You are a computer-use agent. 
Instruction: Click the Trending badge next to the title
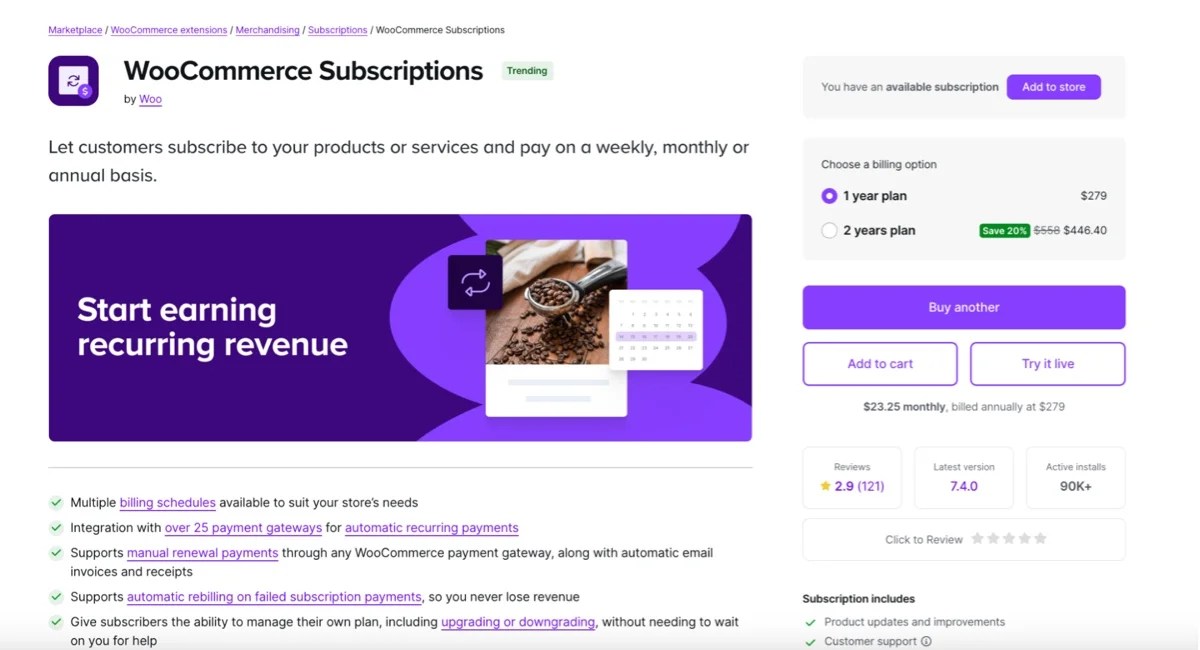(x=527, y=70)
